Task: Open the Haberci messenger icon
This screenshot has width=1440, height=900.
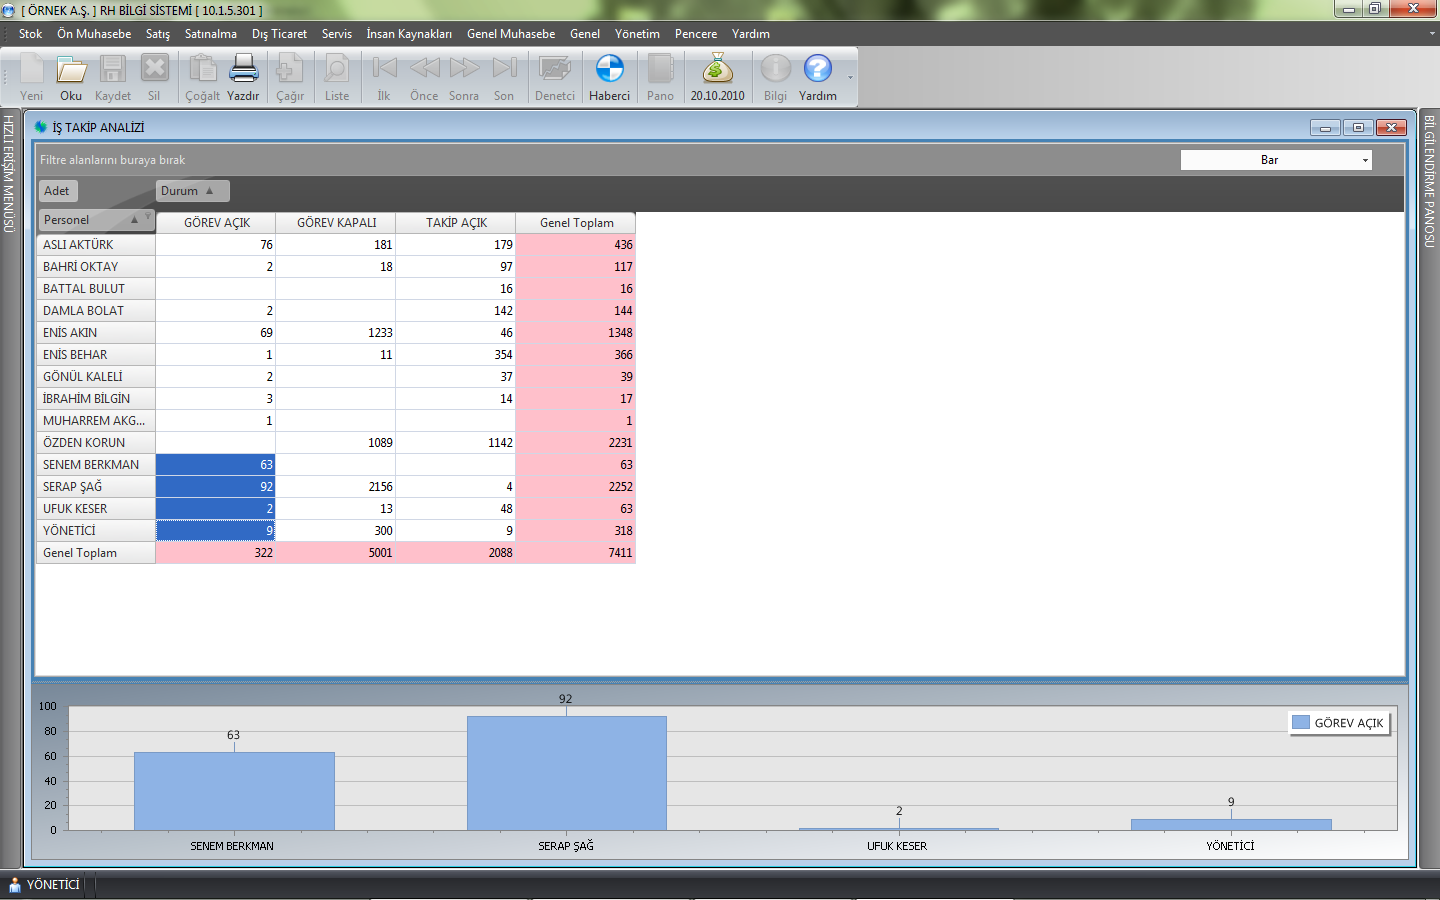Action: [x=609, y=70]
